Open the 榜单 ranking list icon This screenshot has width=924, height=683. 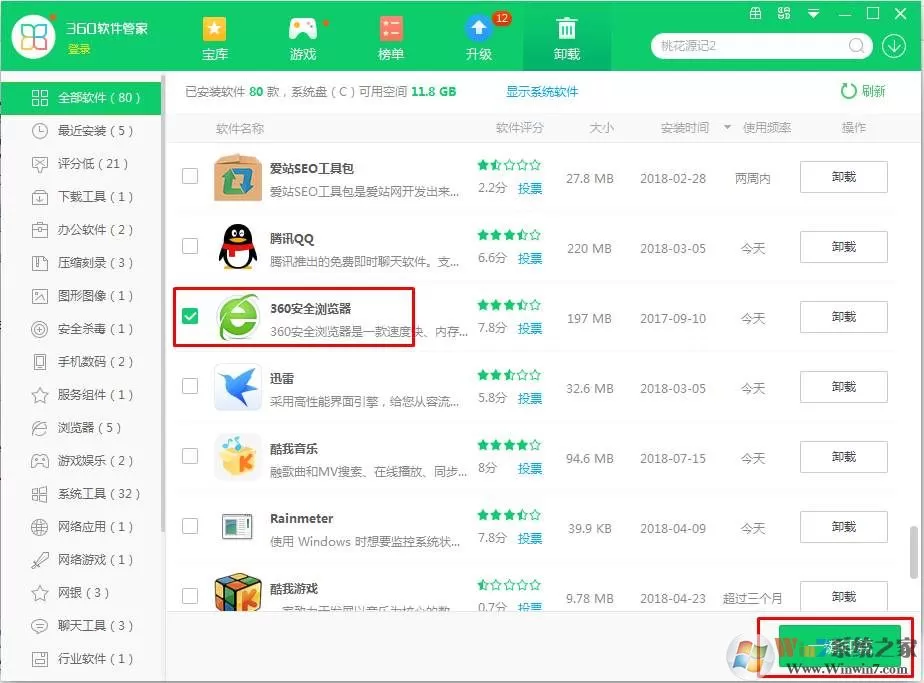391,29
